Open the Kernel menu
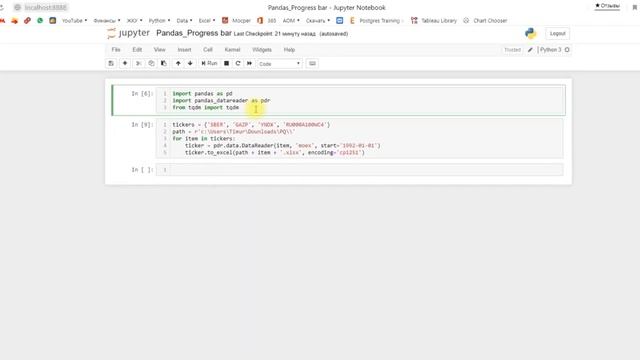The height and width of the screenshot is (360, 640). coord(232,50)
